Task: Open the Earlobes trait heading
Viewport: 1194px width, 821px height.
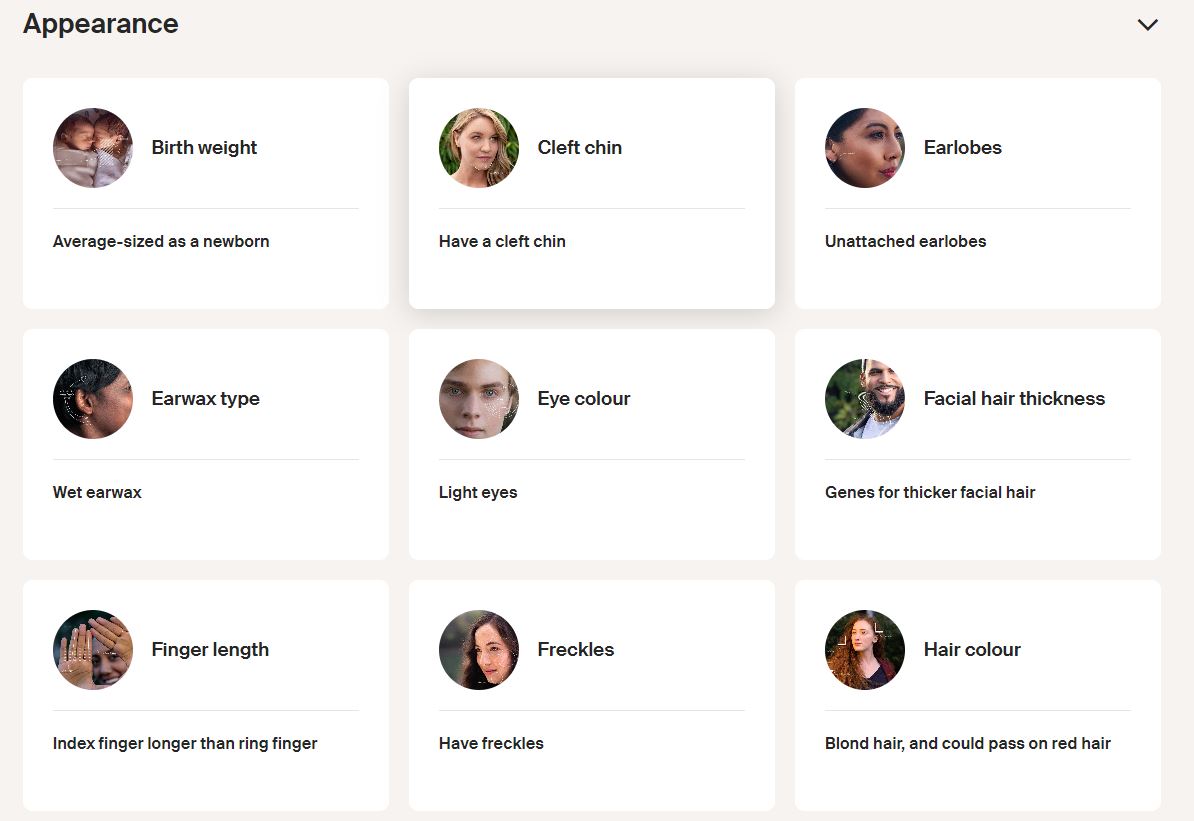Action: pyautogui.click(x=962, y=148)
